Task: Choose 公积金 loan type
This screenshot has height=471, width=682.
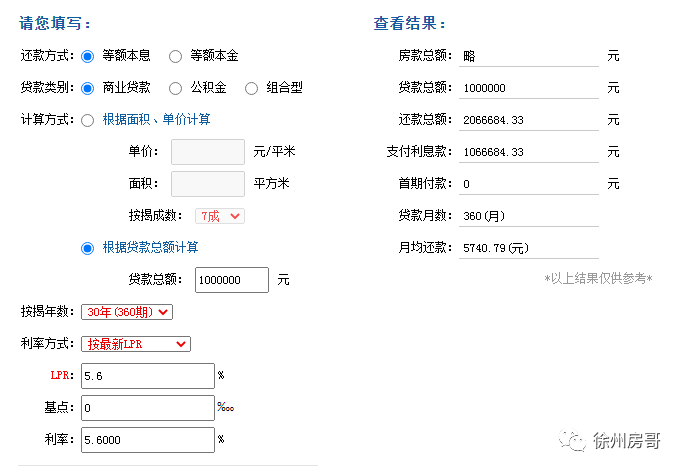Action: tap(175, 88)
